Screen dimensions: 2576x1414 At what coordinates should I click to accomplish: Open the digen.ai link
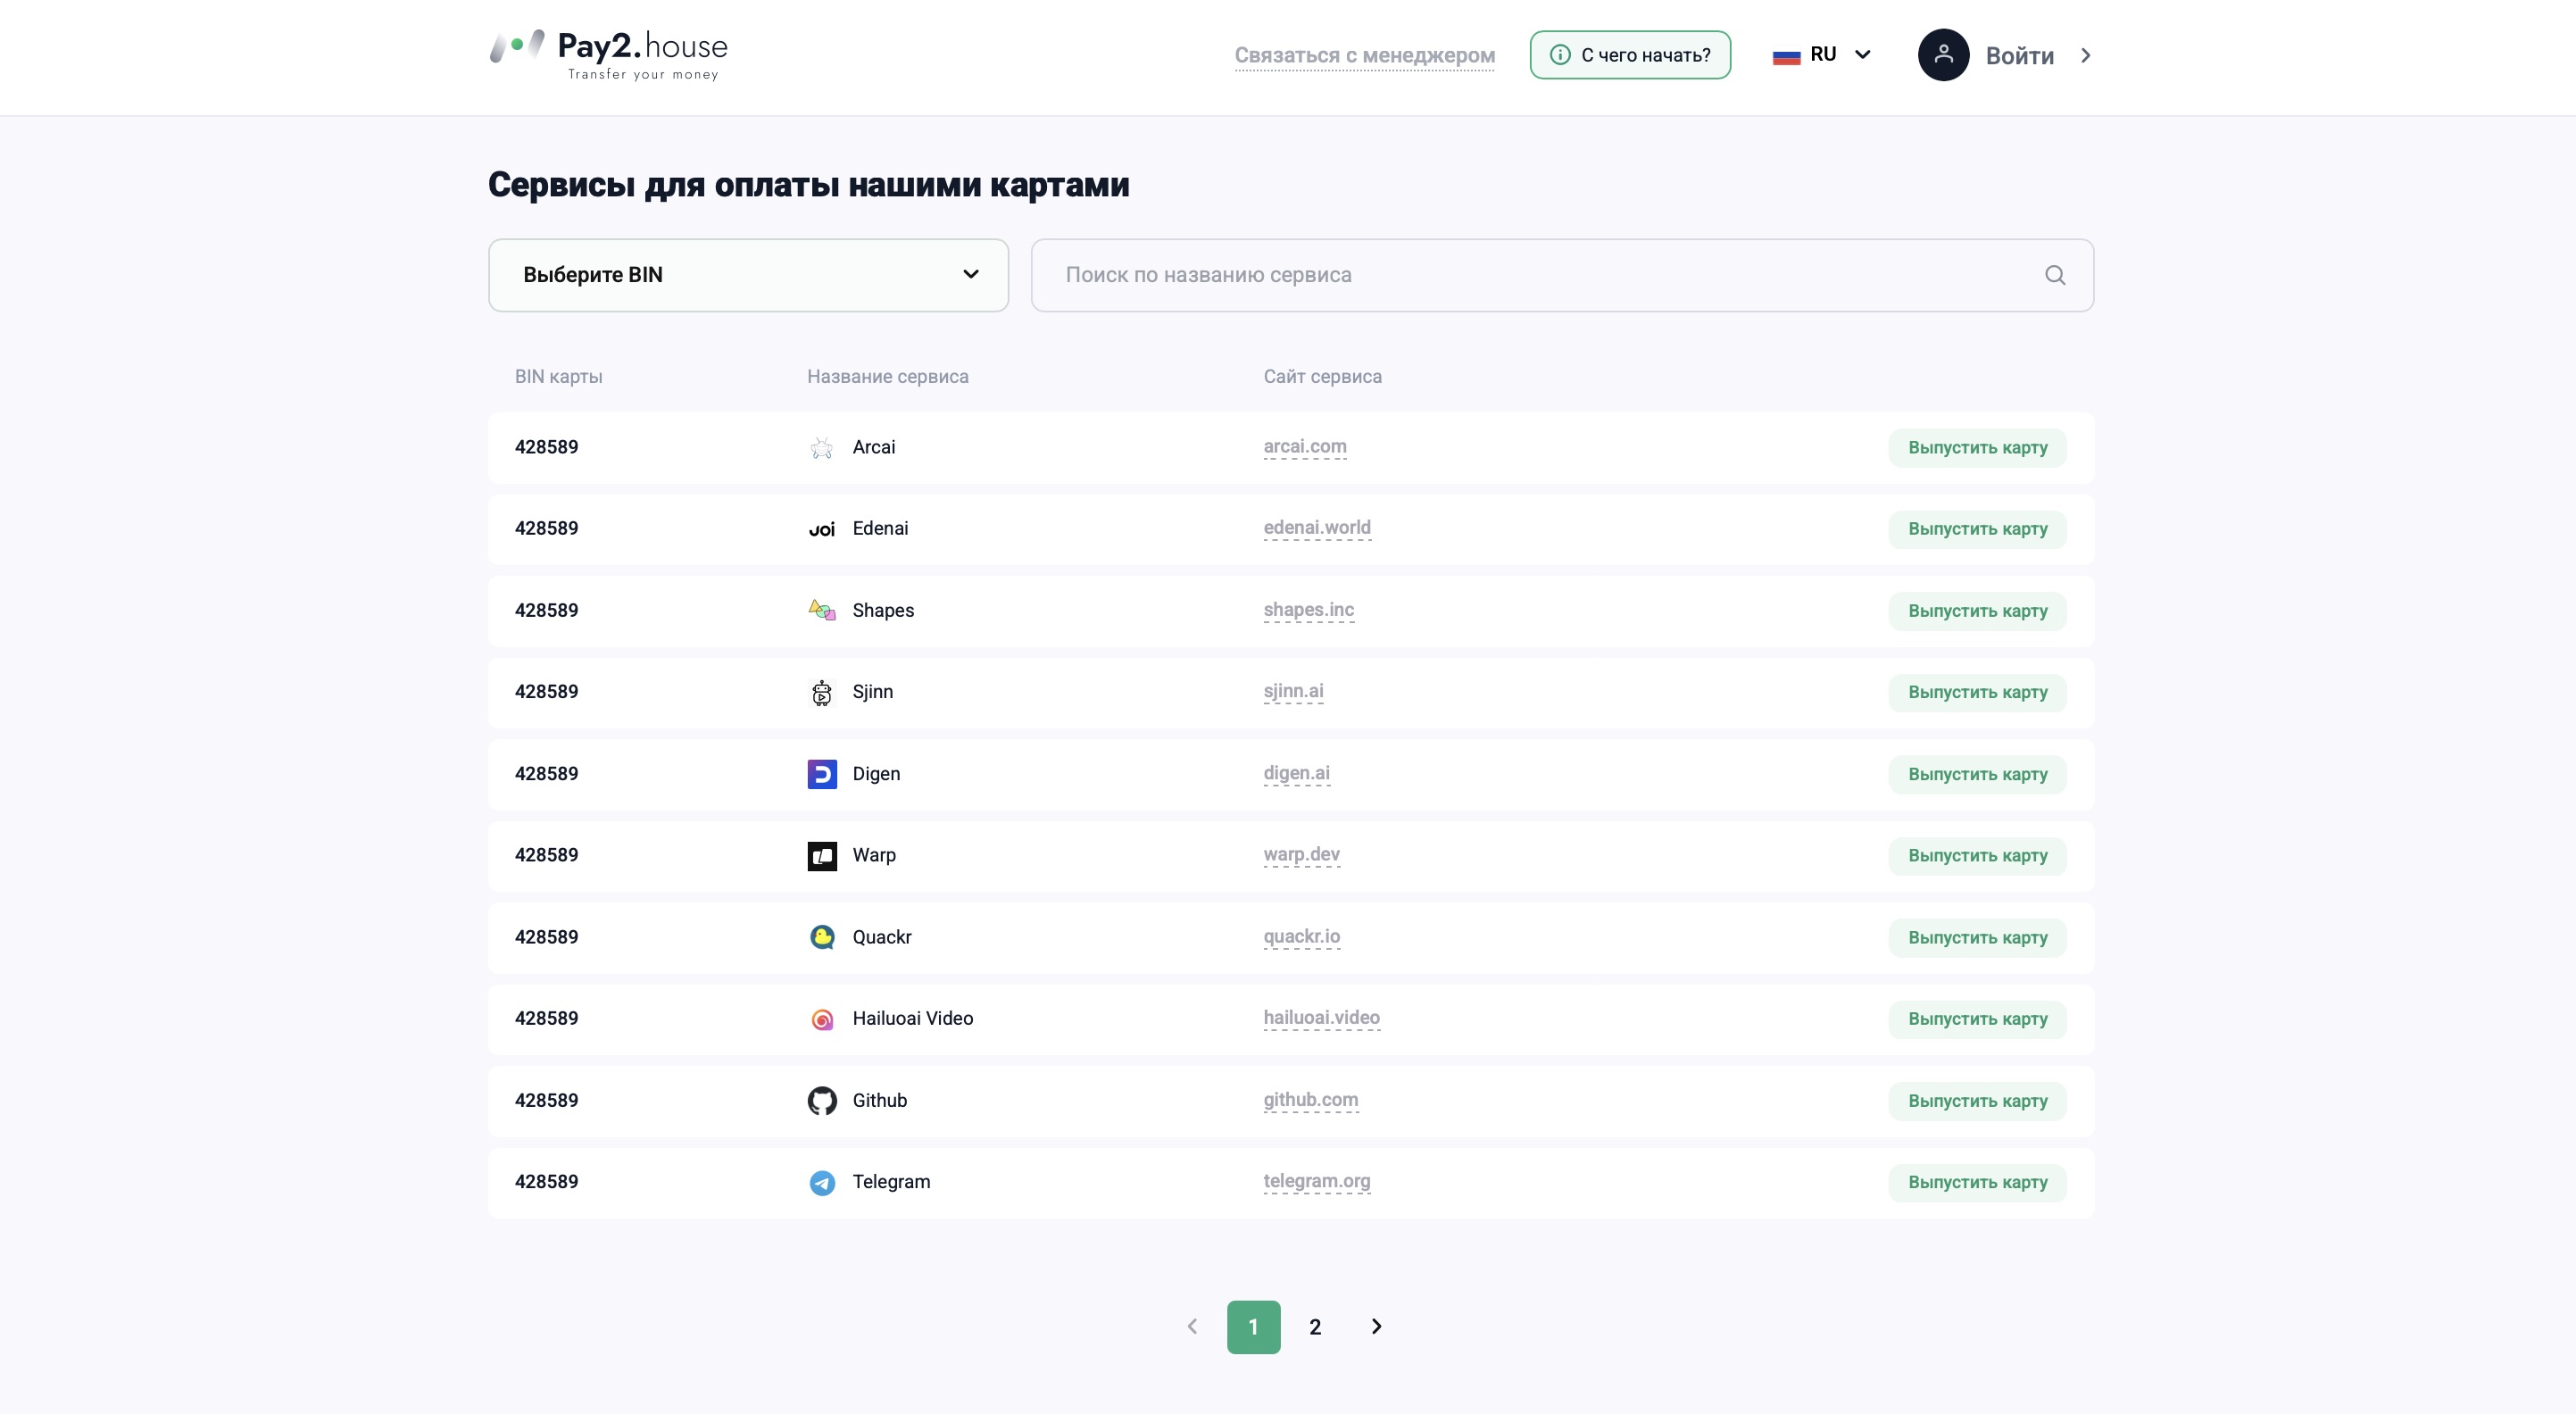pyautogui.click(x=1296, y=773)
